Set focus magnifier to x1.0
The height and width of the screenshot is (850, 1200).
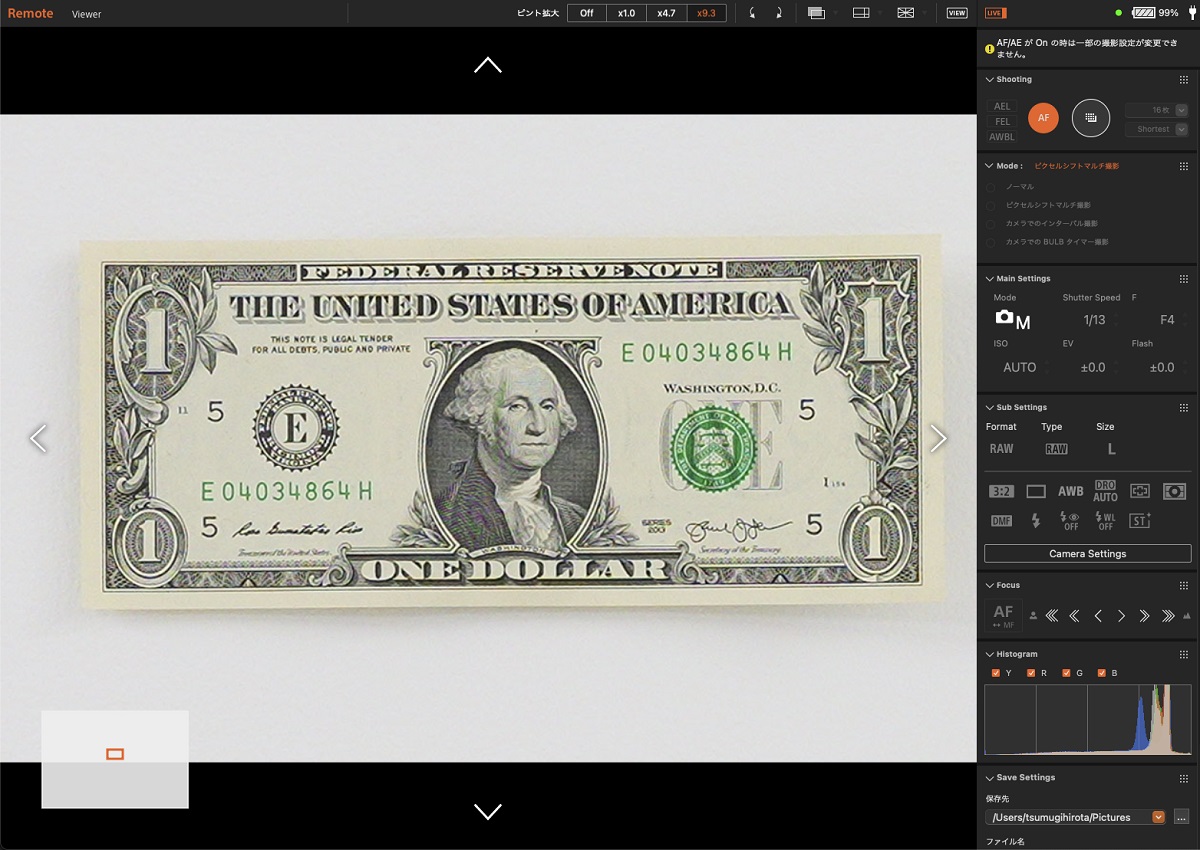pos(626,13)
